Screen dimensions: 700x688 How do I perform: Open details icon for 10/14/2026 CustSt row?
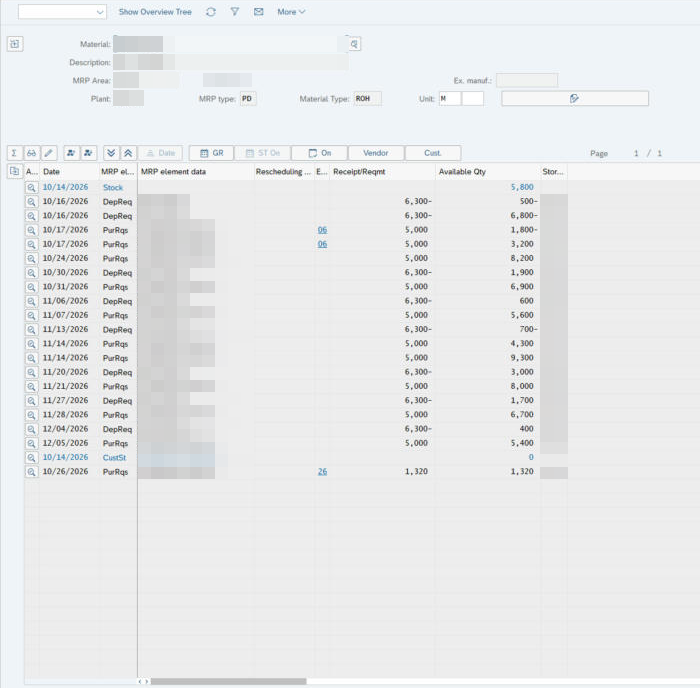31,458
